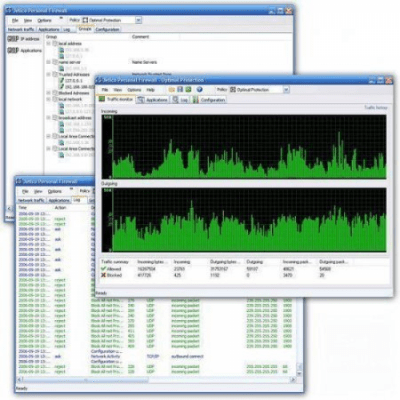The height and width of the screenshot is (400, 400).
Task: Open the Policy dropdown in front window
Action: coord(286,89)
